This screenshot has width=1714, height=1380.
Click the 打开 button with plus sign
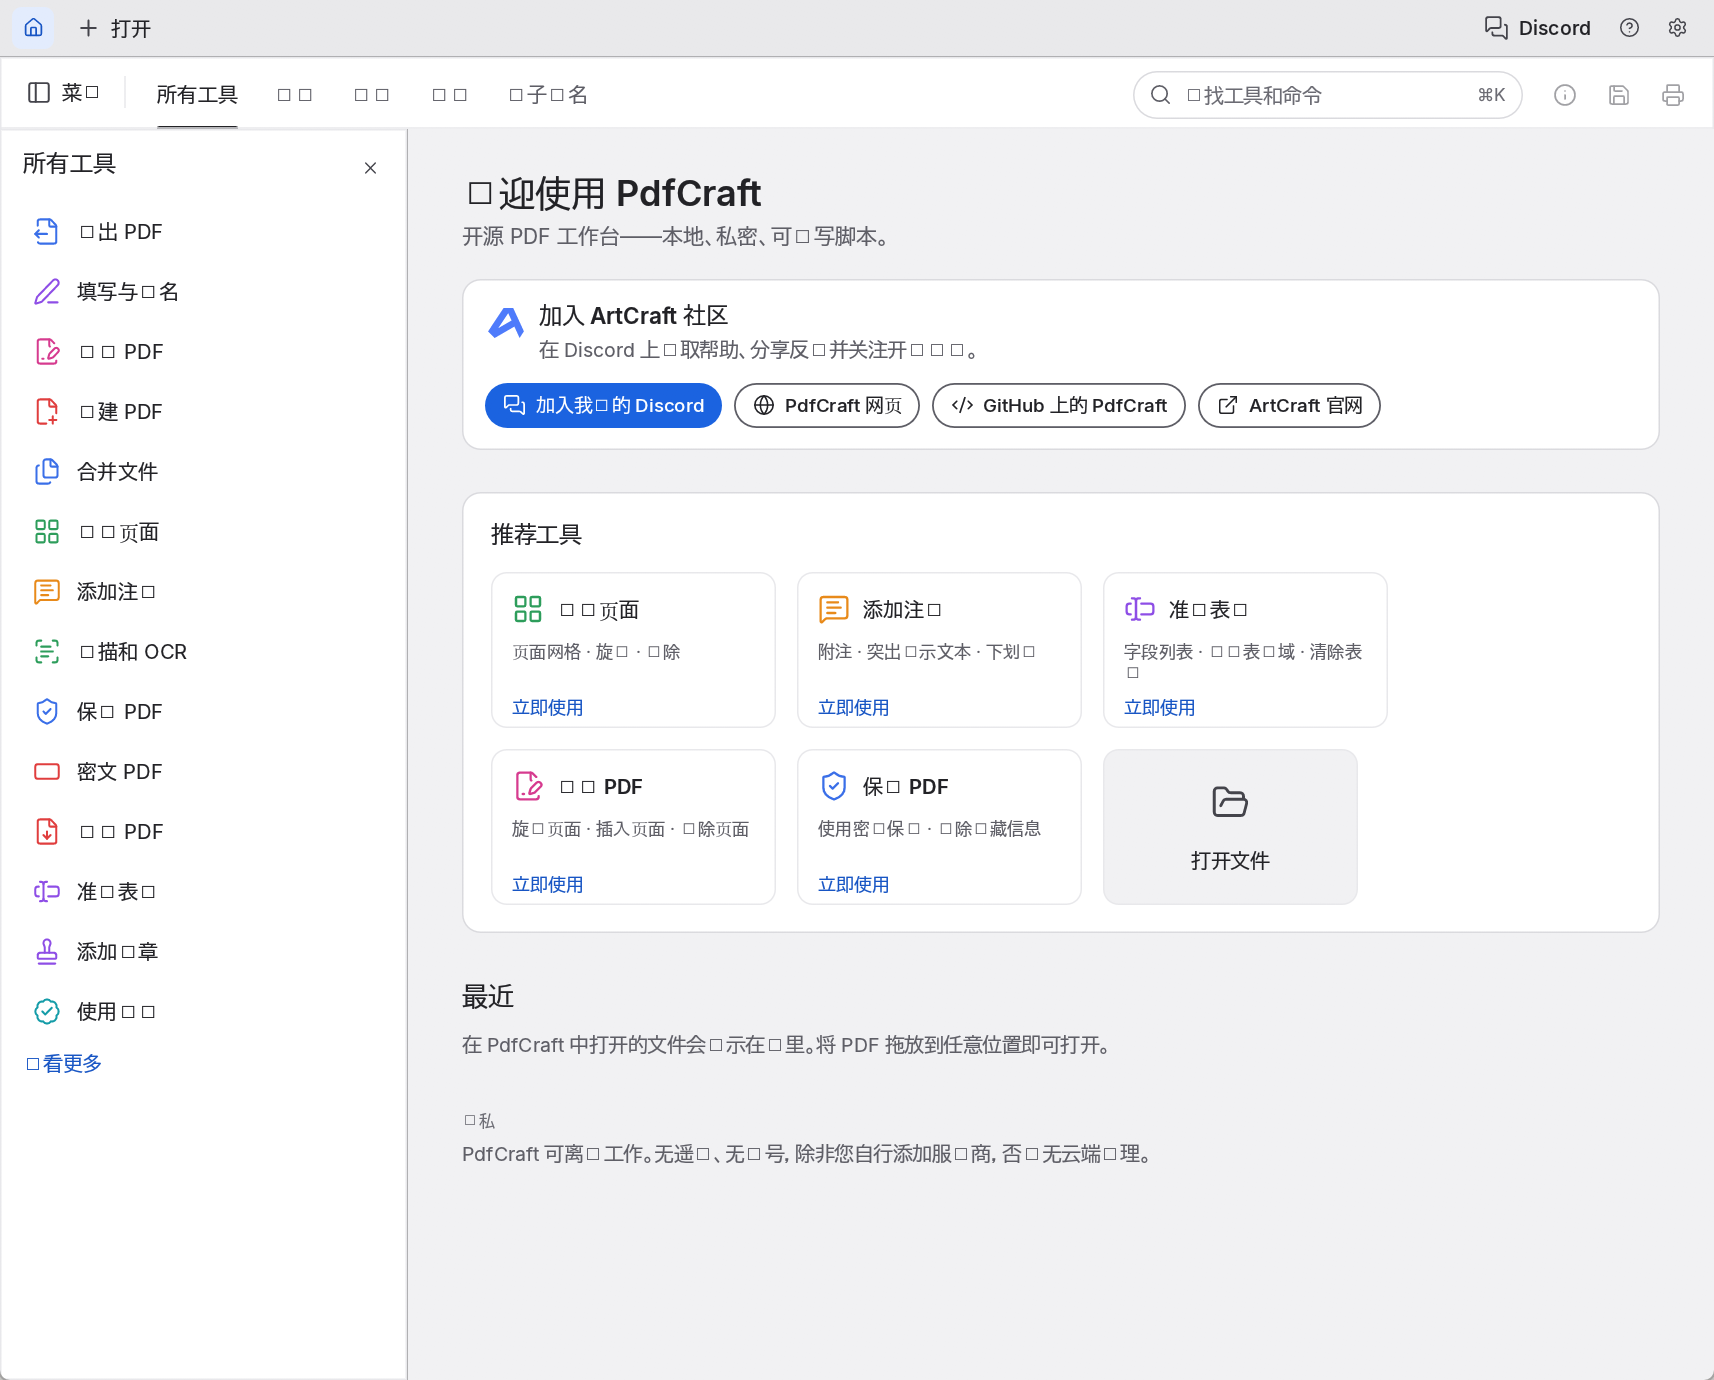point(115,28)
